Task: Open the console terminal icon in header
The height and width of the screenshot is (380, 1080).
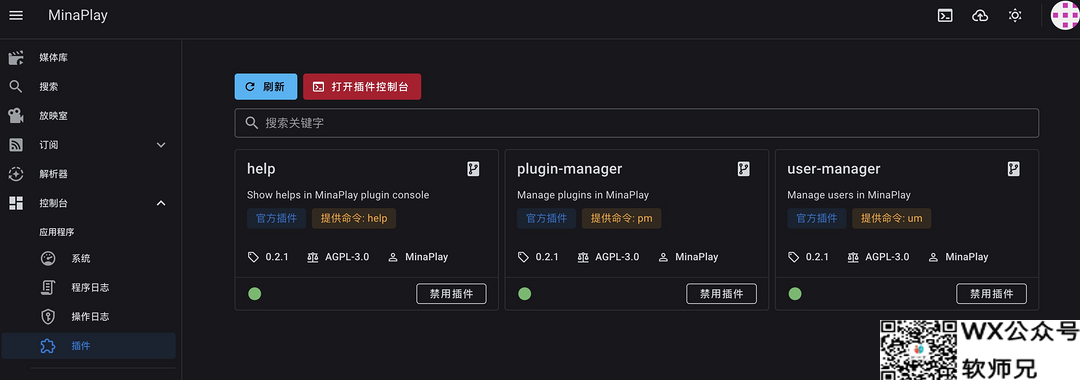Action: pyautogui.click(x=946, y=15)
